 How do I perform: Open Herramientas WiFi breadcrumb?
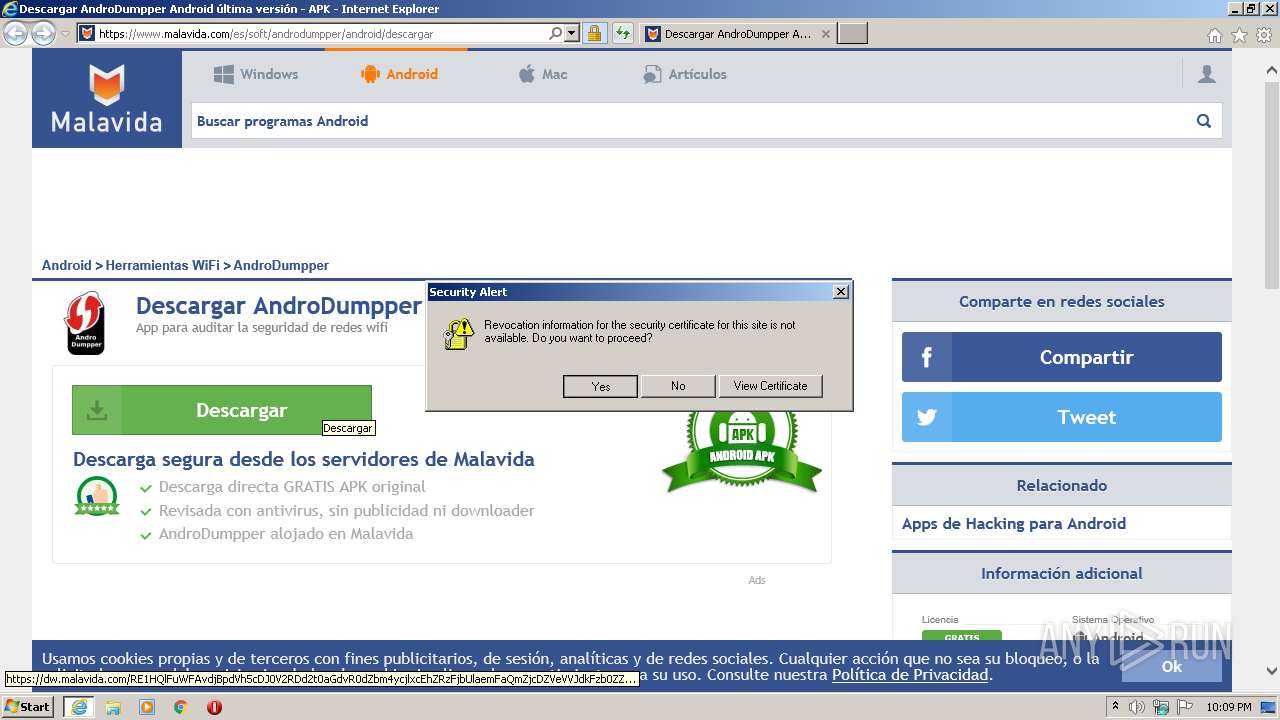click(162, 265)
